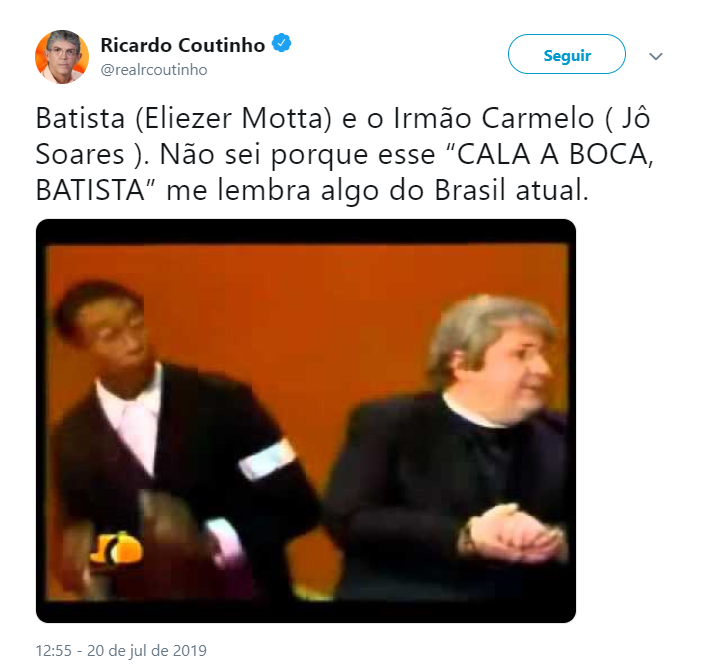Visit the @realrcoutinho handle link
Image resolution: width=702 pixels, height=669 pixels.
tap(154, 70)
